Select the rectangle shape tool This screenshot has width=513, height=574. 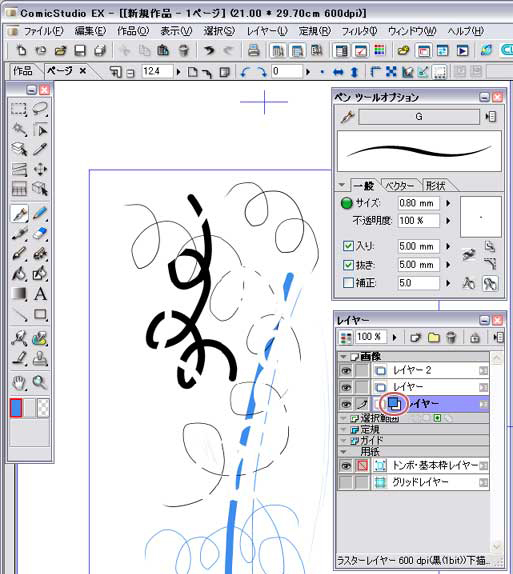(x=40, y=314)
